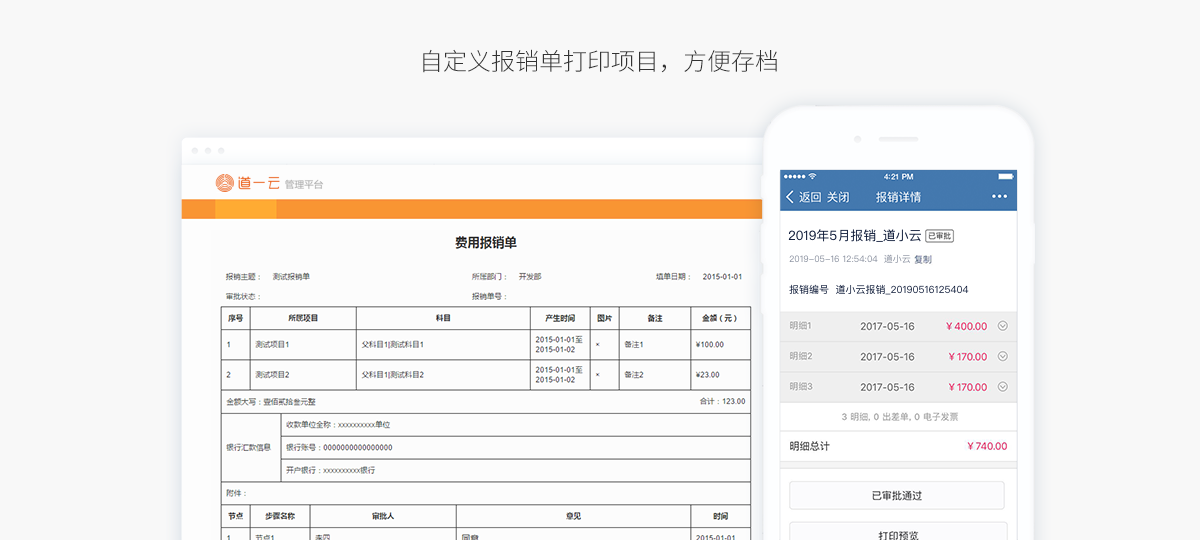The height and width of the screenshot is (540, 1200).
Task: Expand 明细1 row with the chevron
Action: 1002,326
